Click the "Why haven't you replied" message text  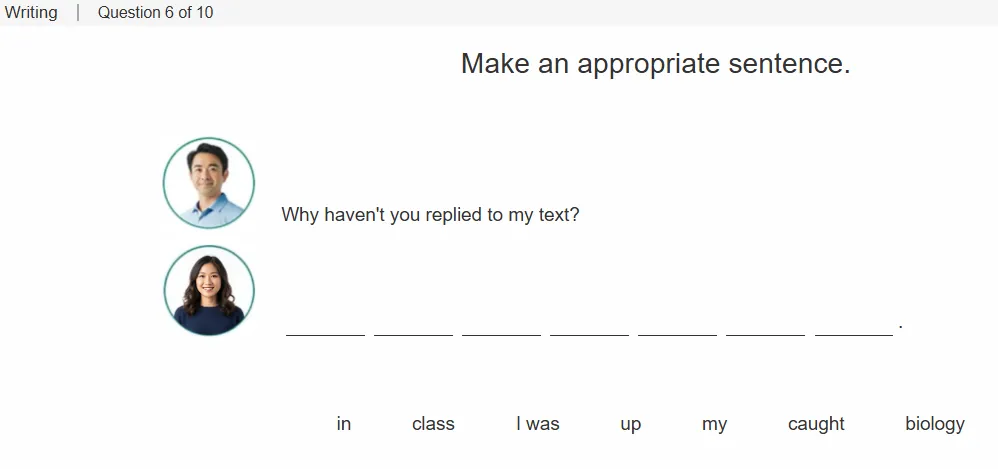[x=430, y=214]
